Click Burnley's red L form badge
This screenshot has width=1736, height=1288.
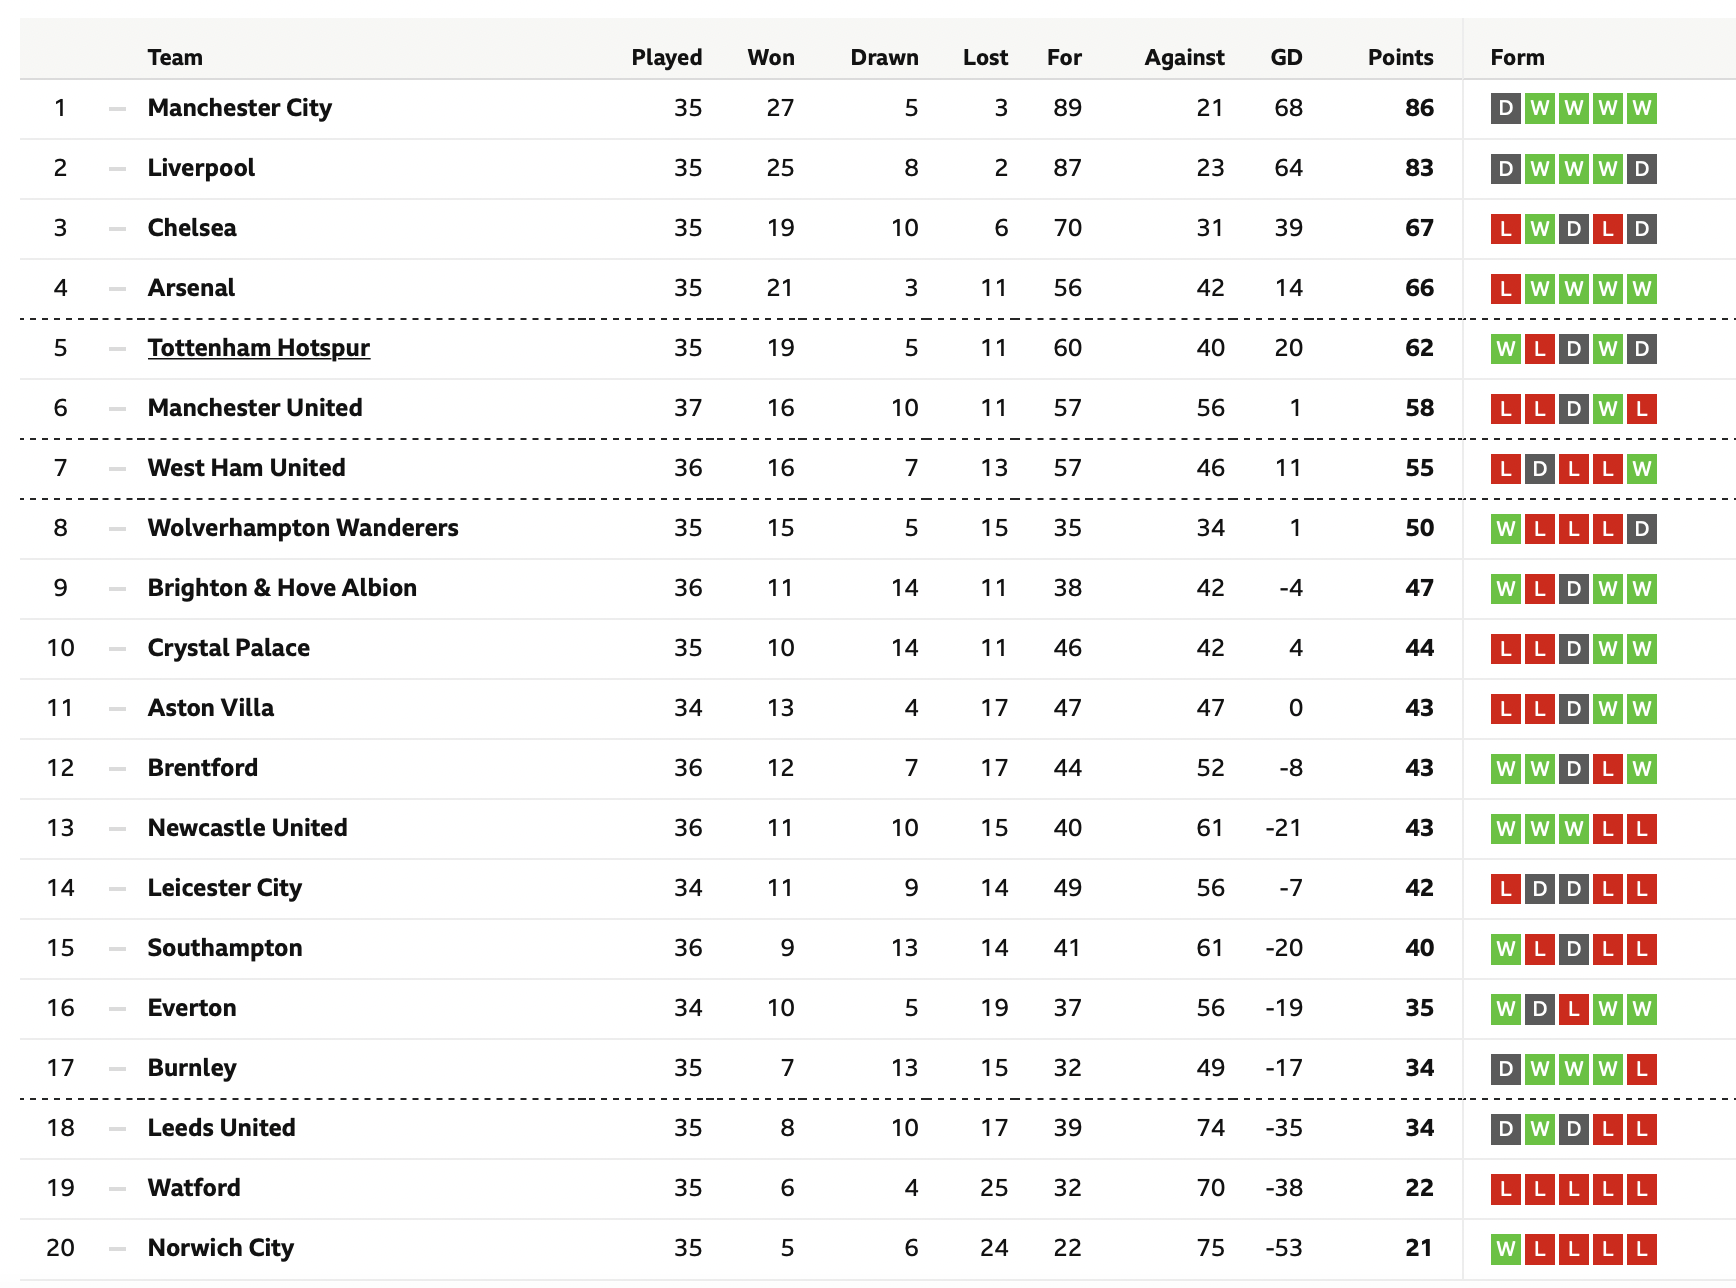(1641, 1069)
